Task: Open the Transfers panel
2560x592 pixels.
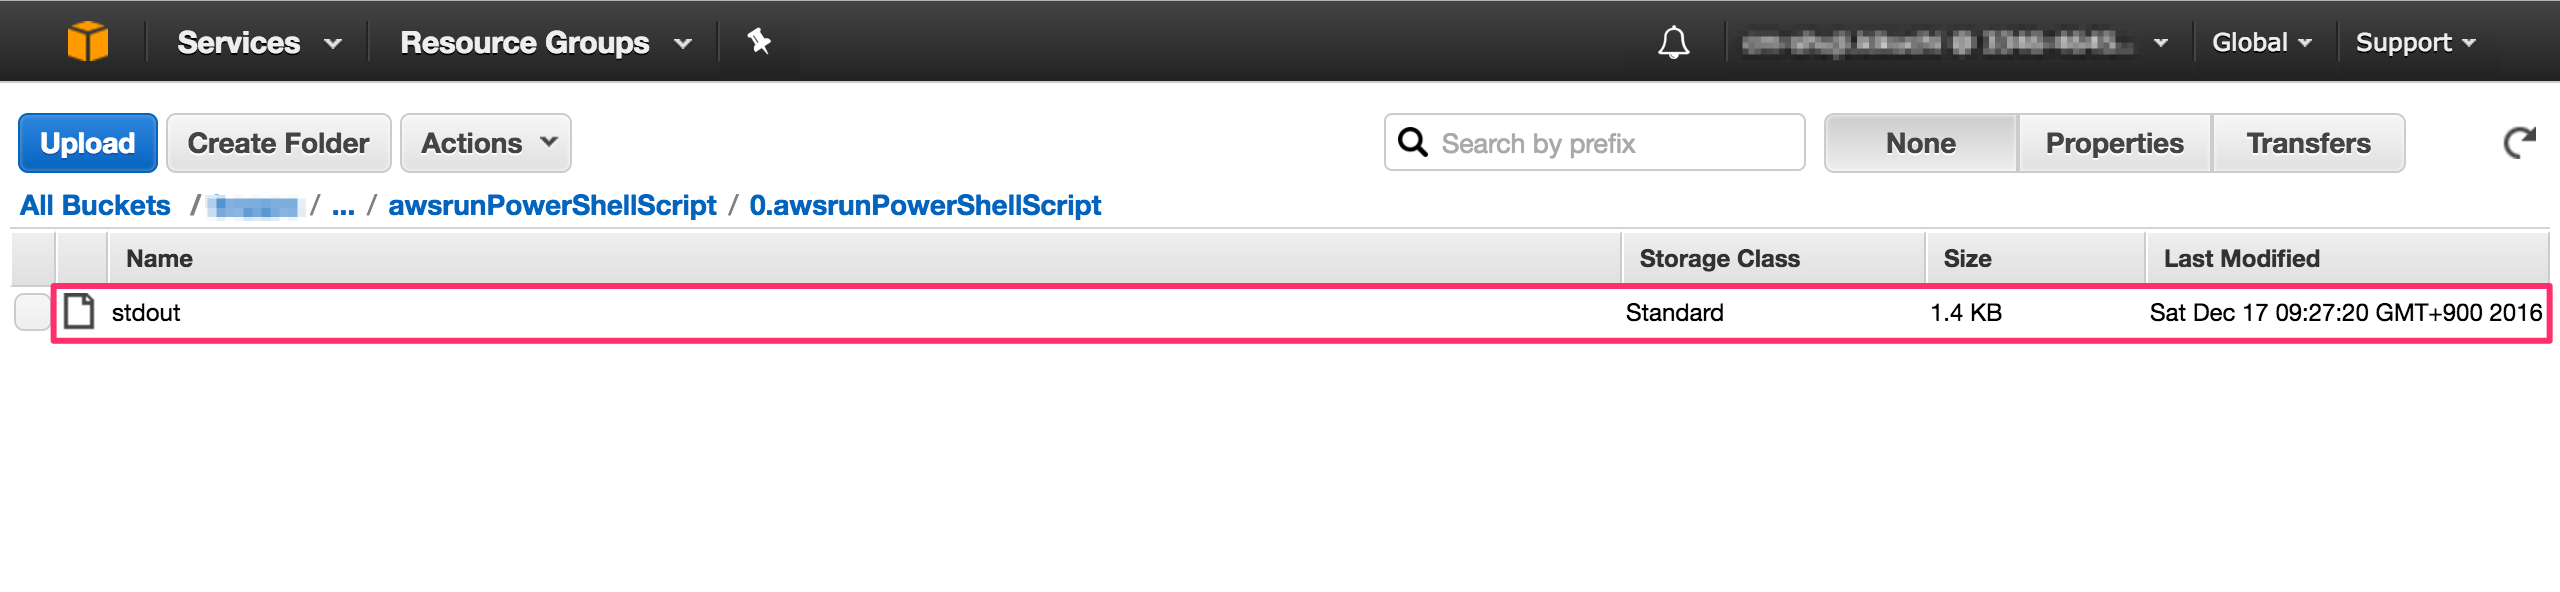Action: pyautogui.click(x=2308, y=142)
